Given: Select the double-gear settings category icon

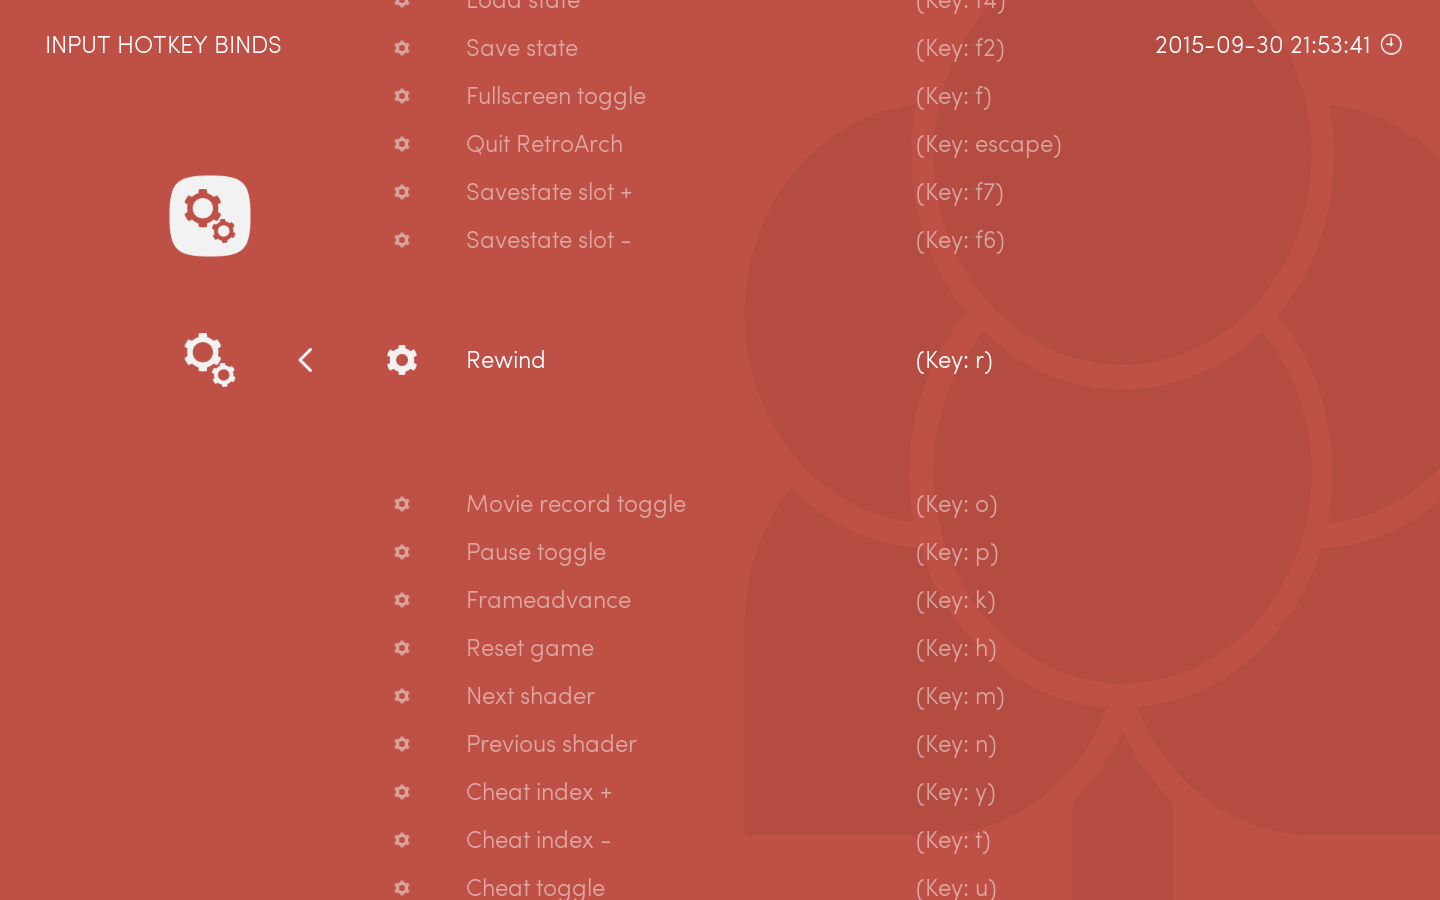Looking at the screenshot, I should pyautogui.click(x=210, y=360).
